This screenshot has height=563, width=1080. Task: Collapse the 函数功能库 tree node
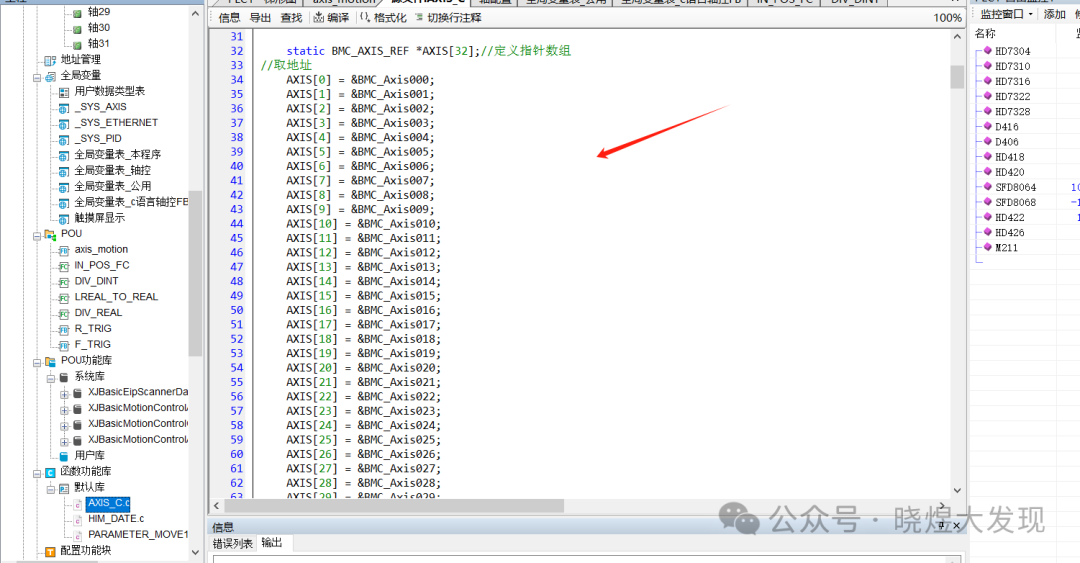tap(37, 473)
